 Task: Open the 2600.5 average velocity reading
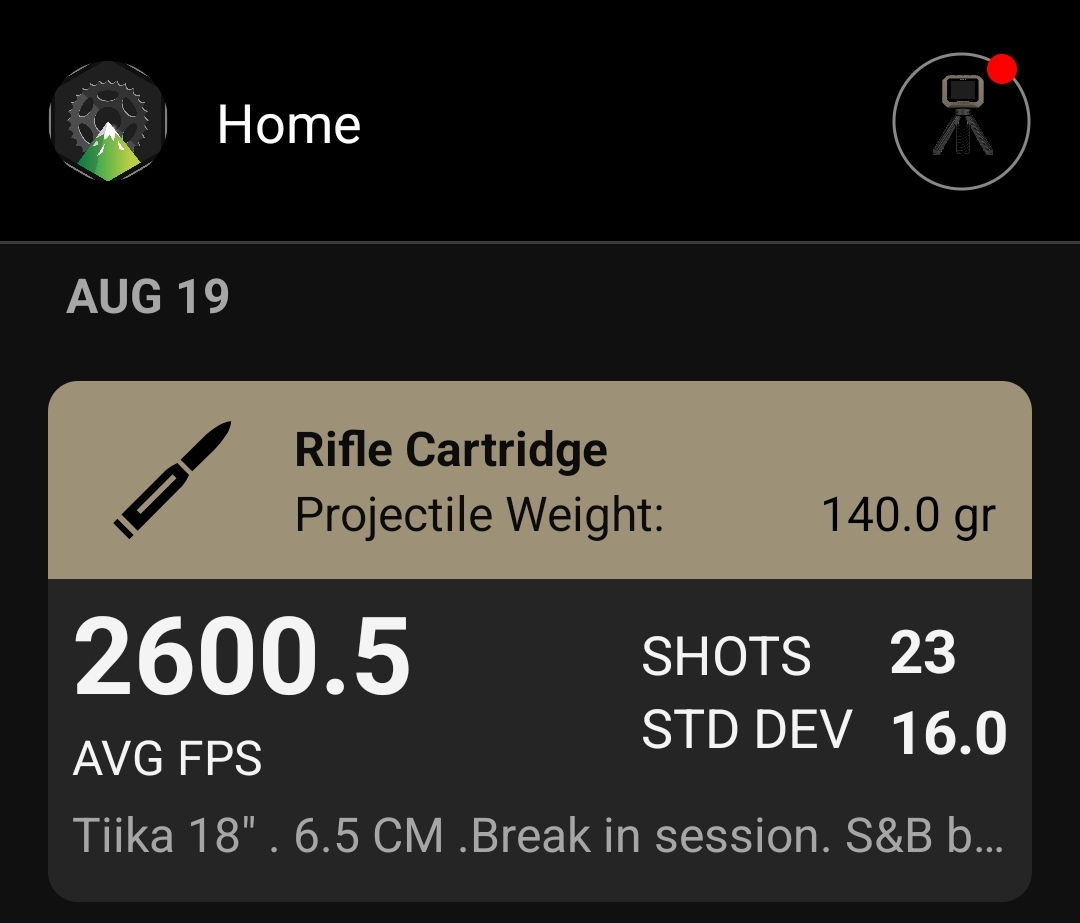(x=242, y=657)
